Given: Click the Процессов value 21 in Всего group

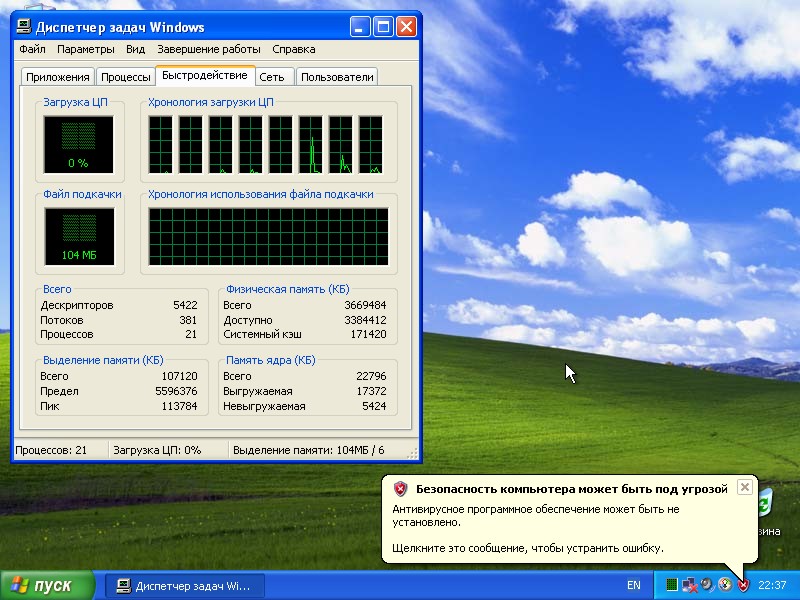Looking at the screenshot, I should (191, 334).
